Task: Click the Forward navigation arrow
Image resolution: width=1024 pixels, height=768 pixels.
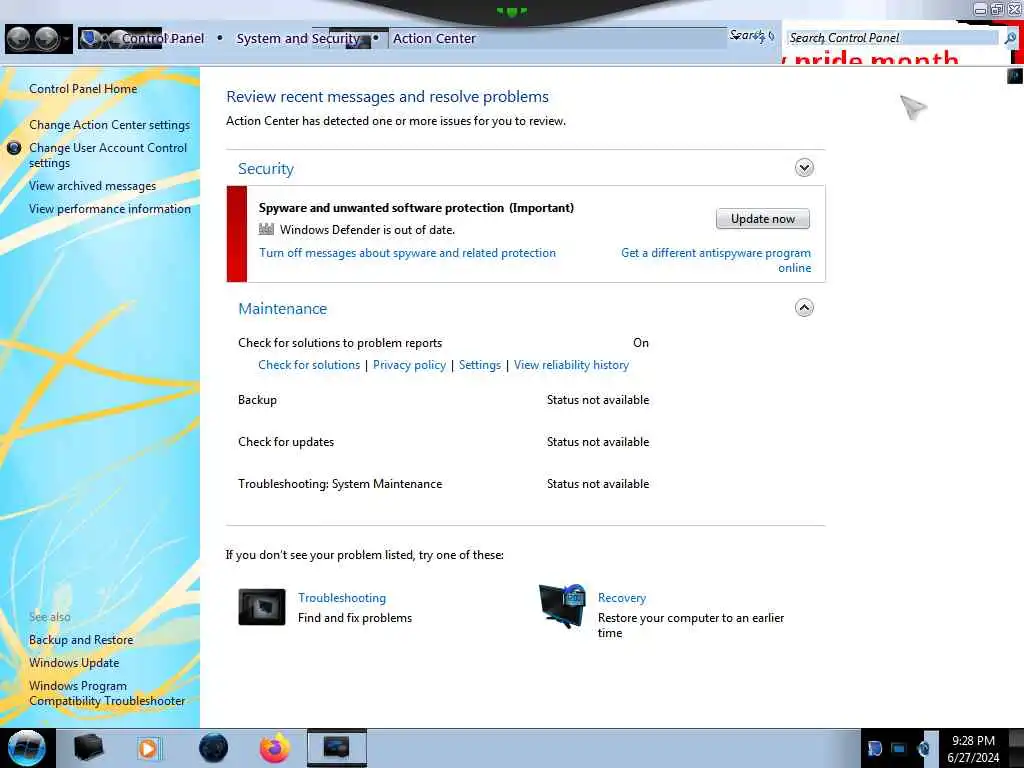Action: click(46, 39)
